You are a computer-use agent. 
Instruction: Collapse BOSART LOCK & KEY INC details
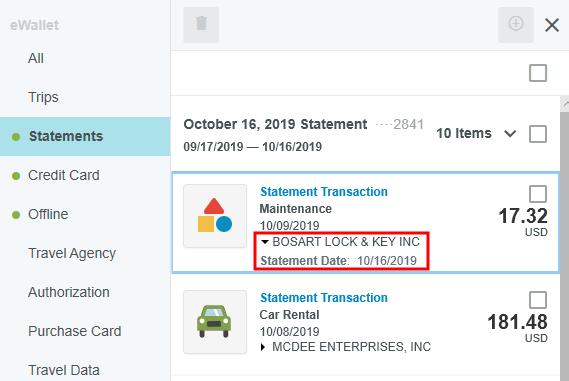(265, 242)
